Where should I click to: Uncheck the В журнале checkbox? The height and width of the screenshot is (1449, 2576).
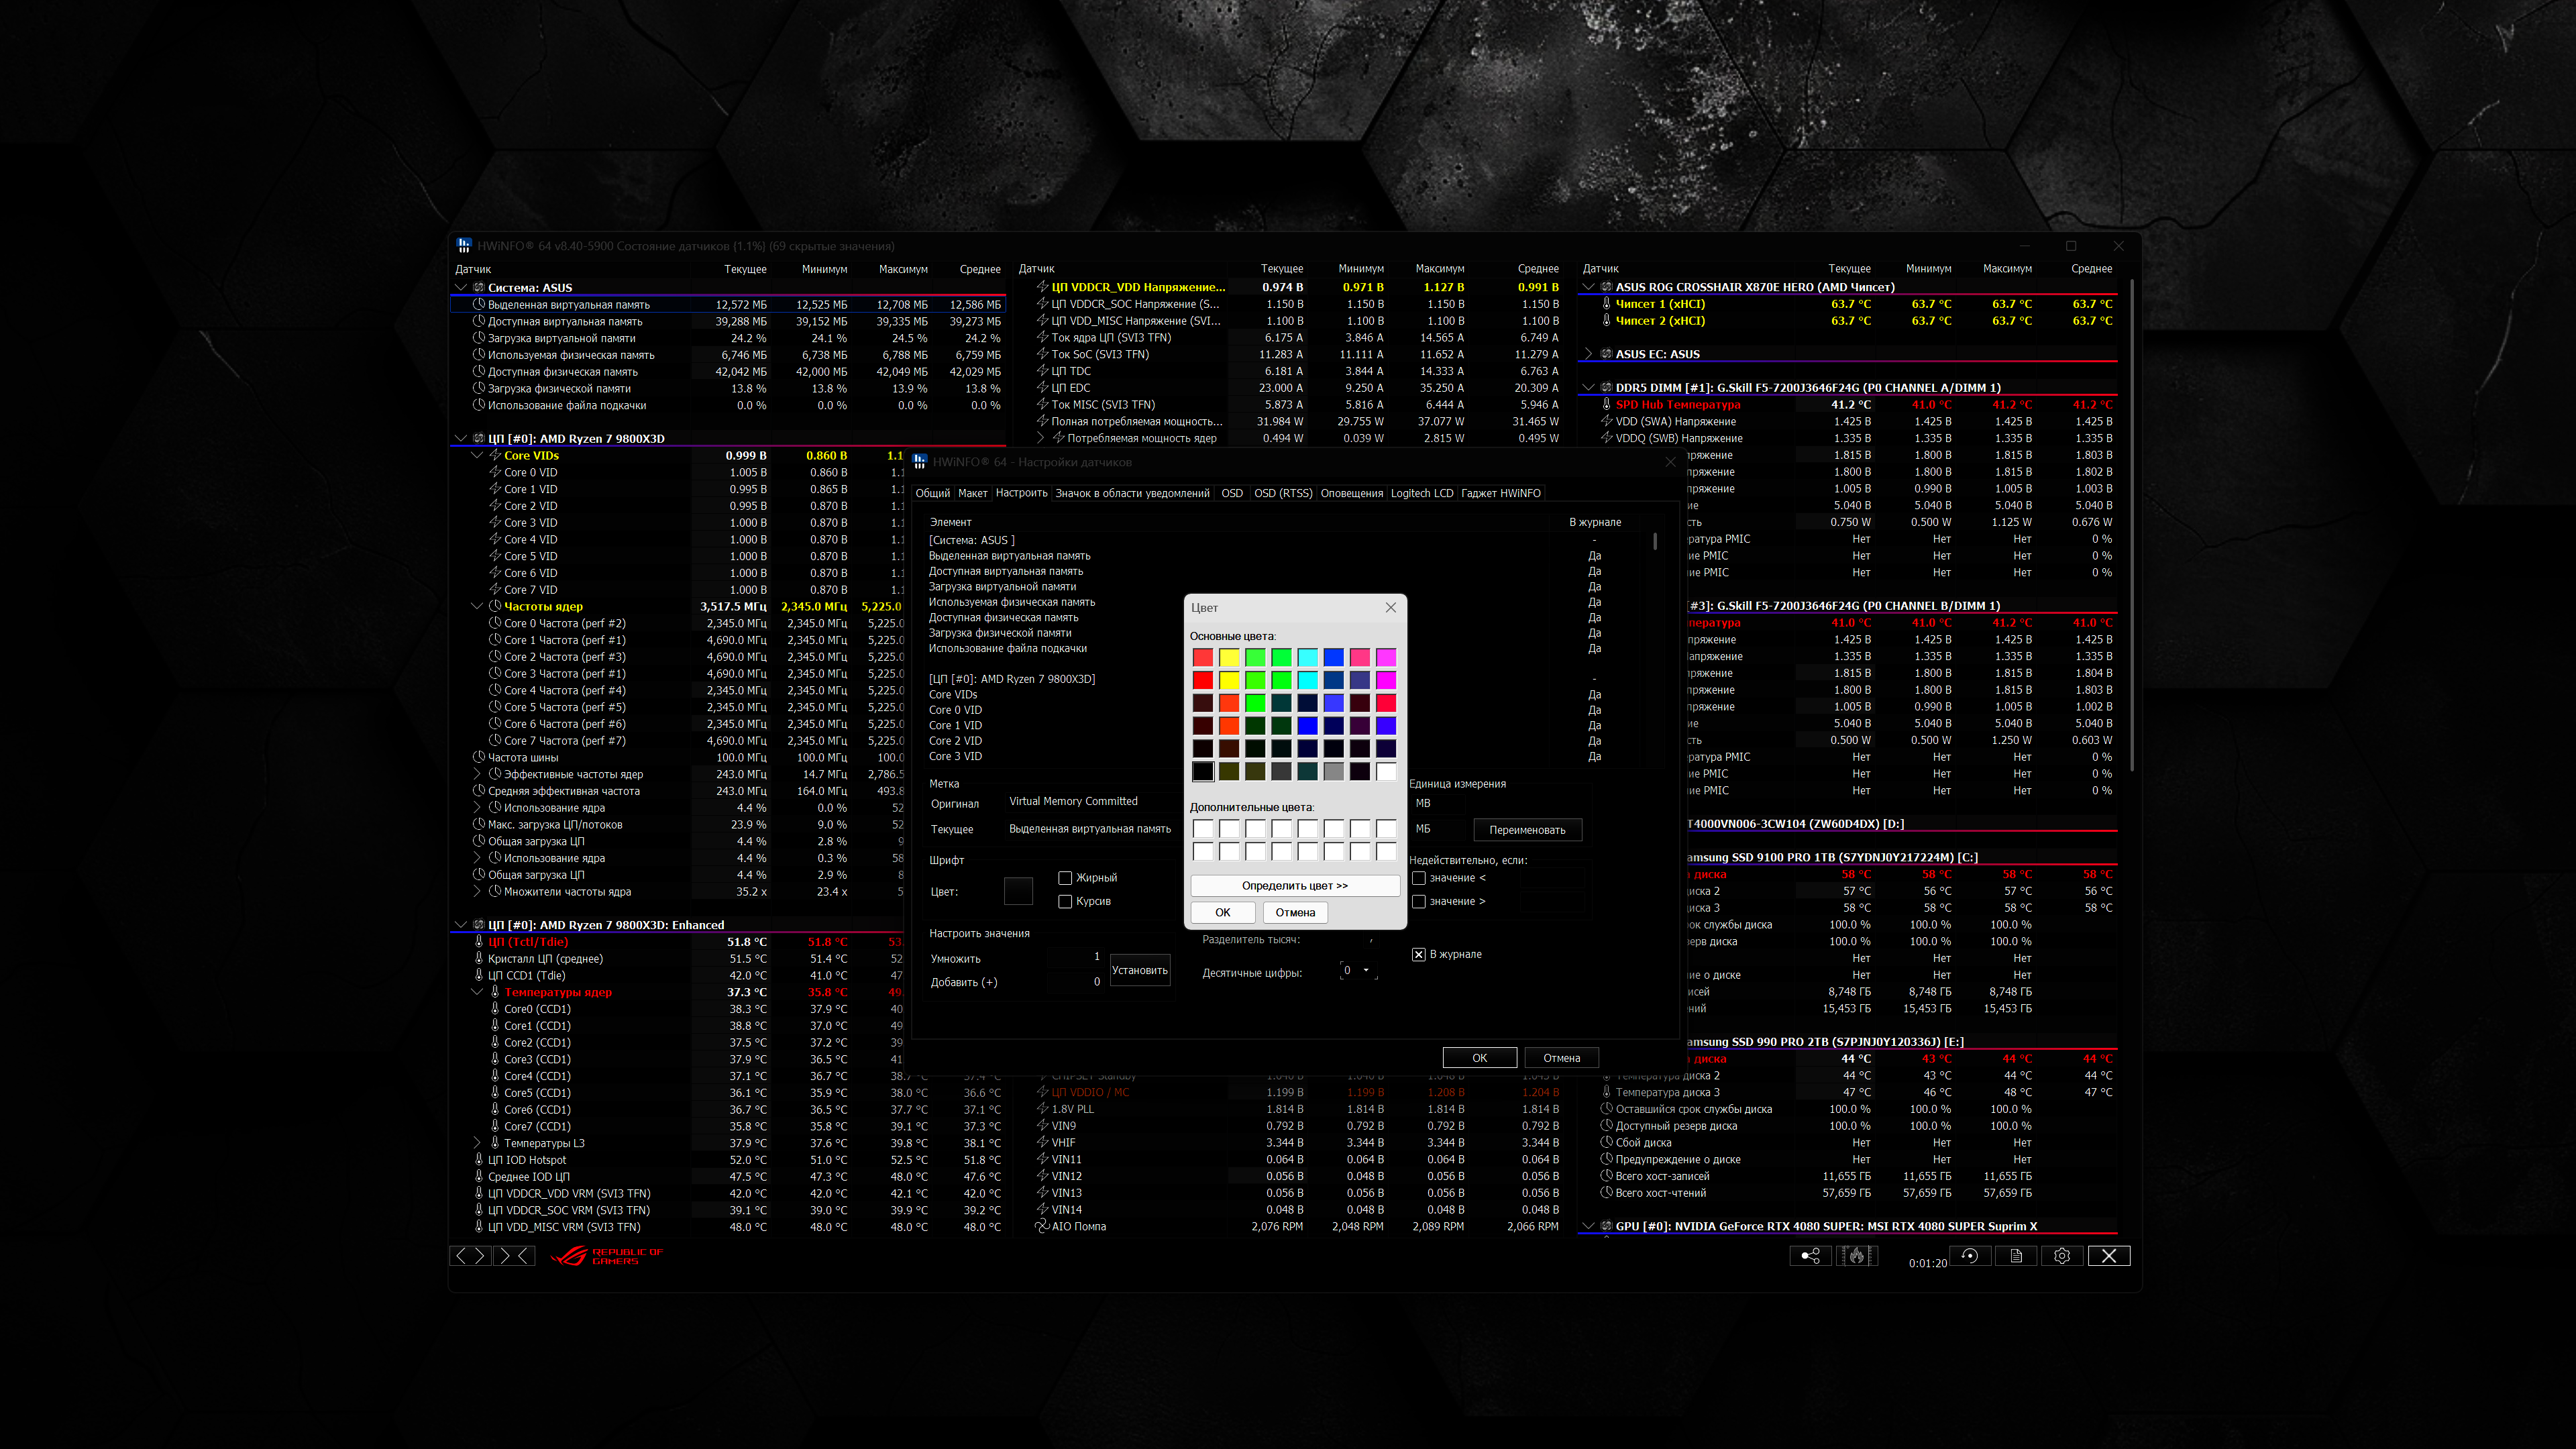click(1418, 954)
